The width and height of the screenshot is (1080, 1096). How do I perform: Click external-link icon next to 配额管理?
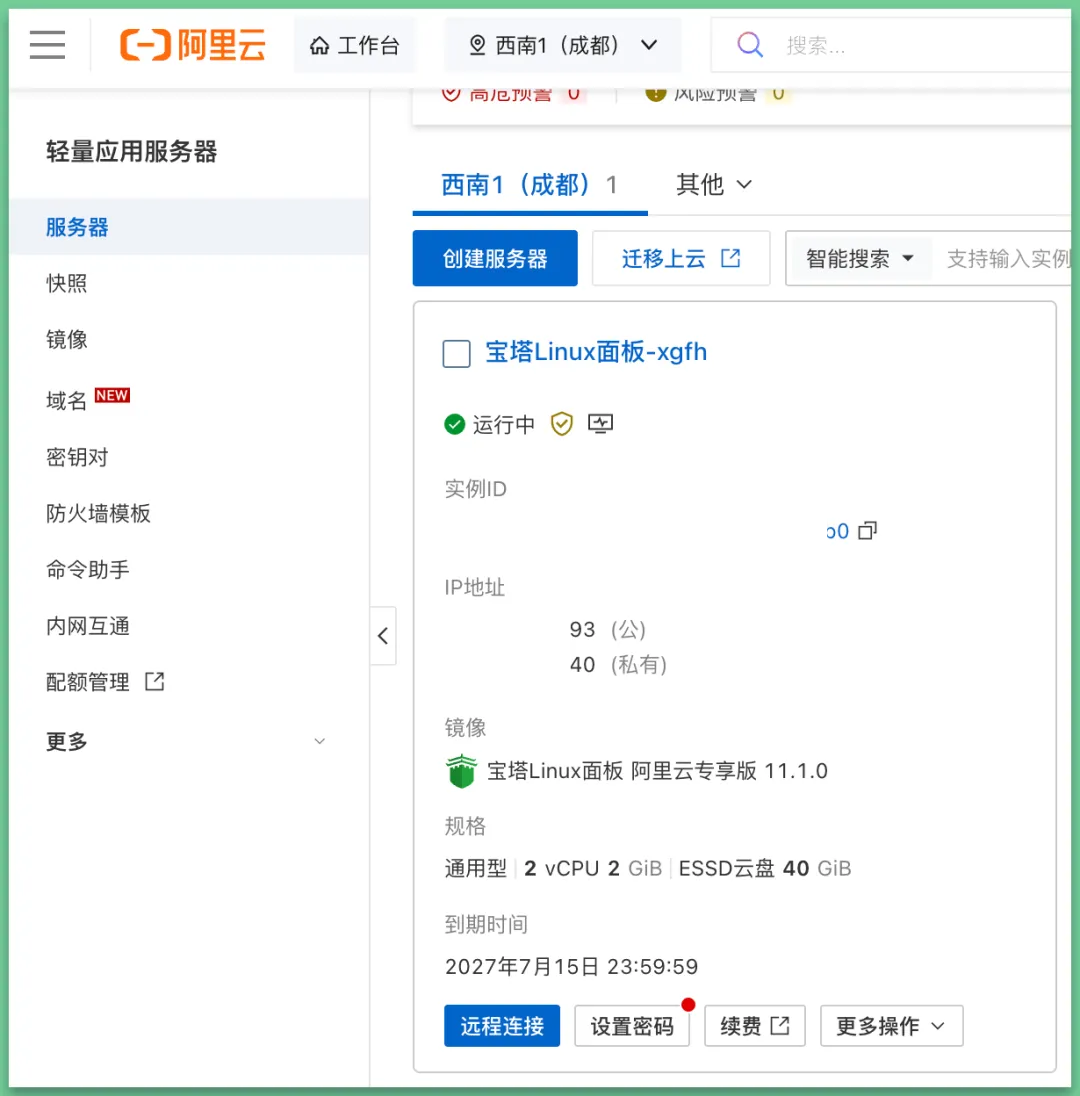(154, 681)
